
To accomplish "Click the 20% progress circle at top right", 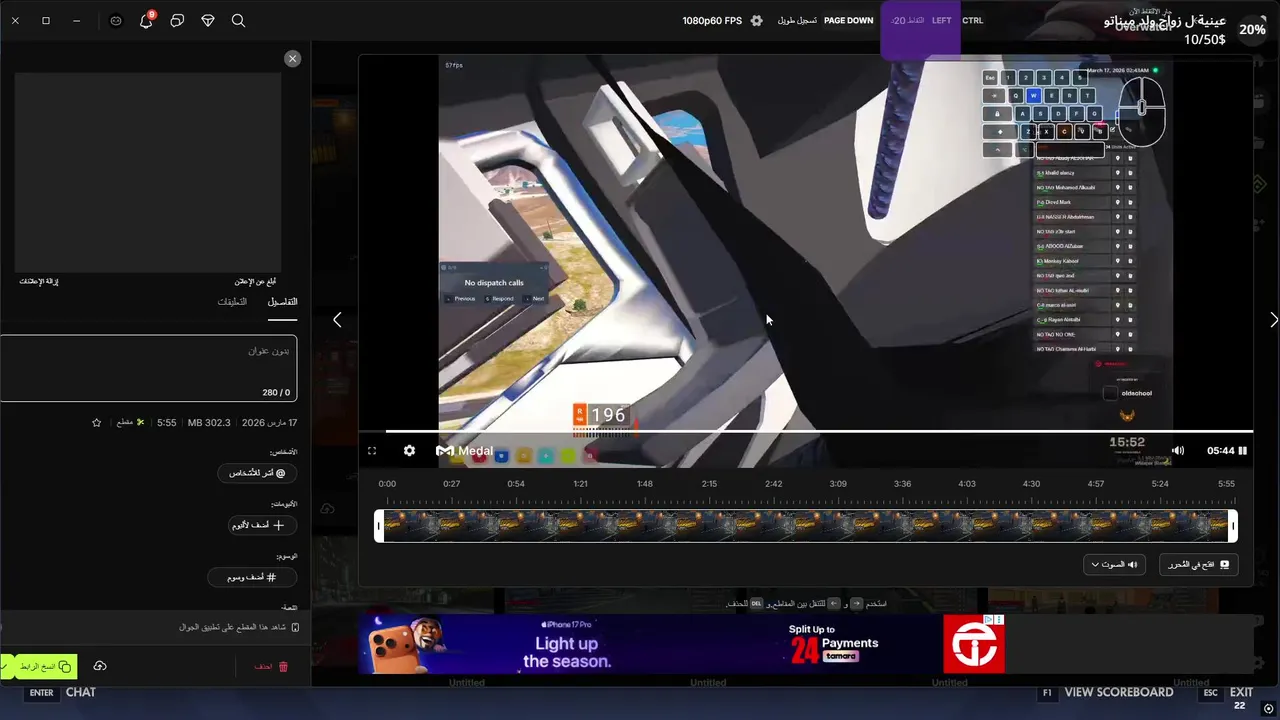I will [x=1253, y=30].
